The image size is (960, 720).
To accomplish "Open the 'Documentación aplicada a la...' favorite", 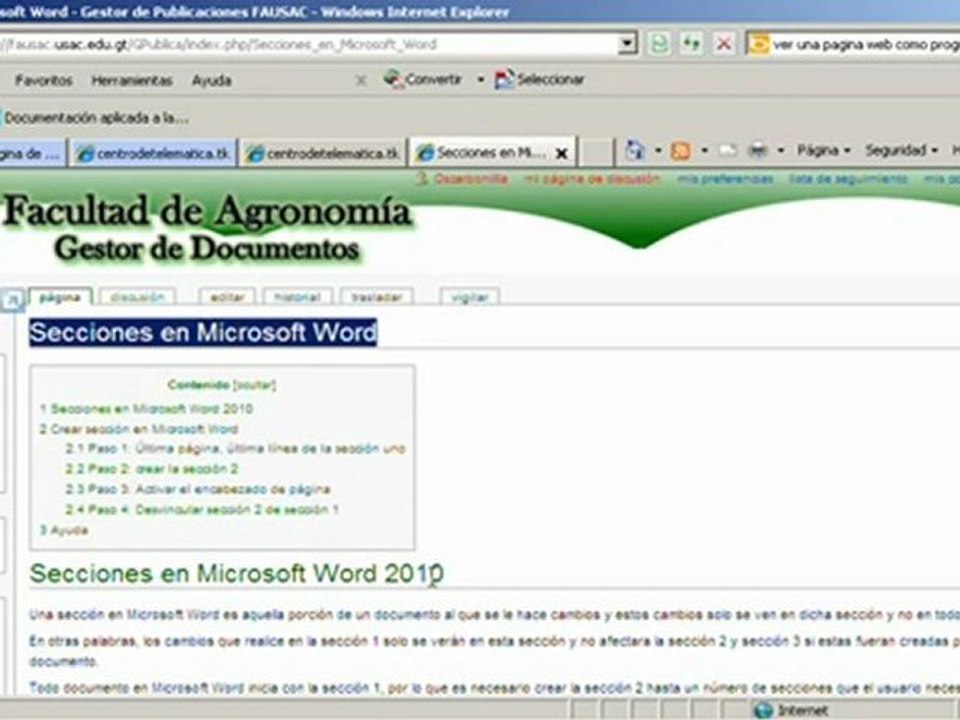I will tap(95, 118).
